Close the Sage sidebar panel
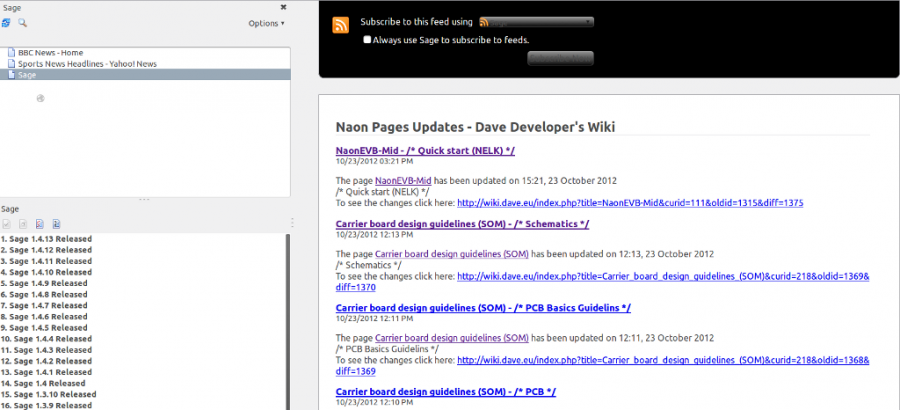900x410 pixels. coord(283,7)
